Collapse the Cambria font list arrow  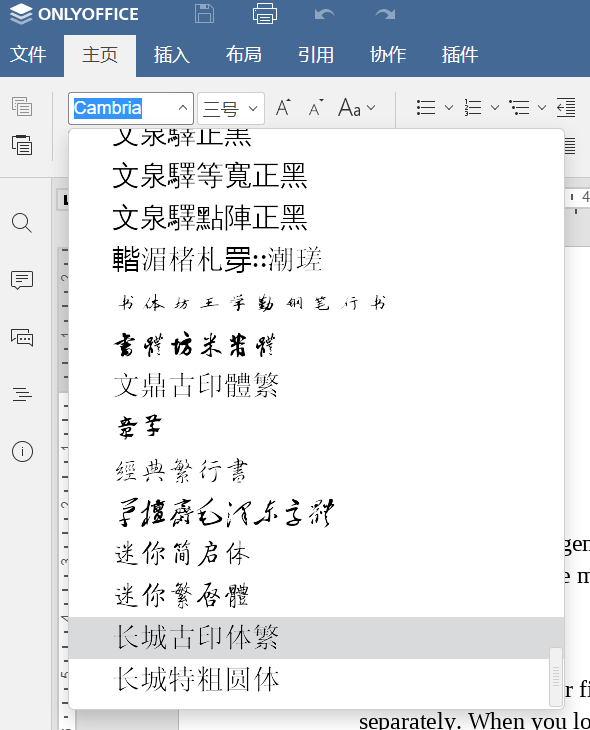click(x=183, y=108)
